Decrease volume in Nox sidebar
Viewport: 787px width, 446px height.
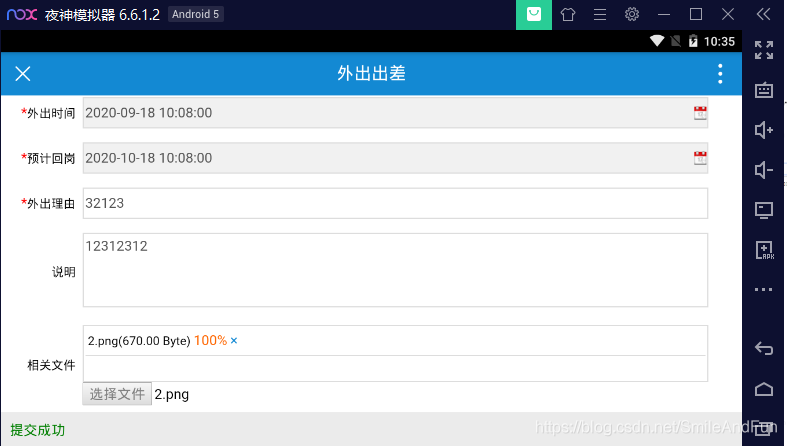click(763, 170)
